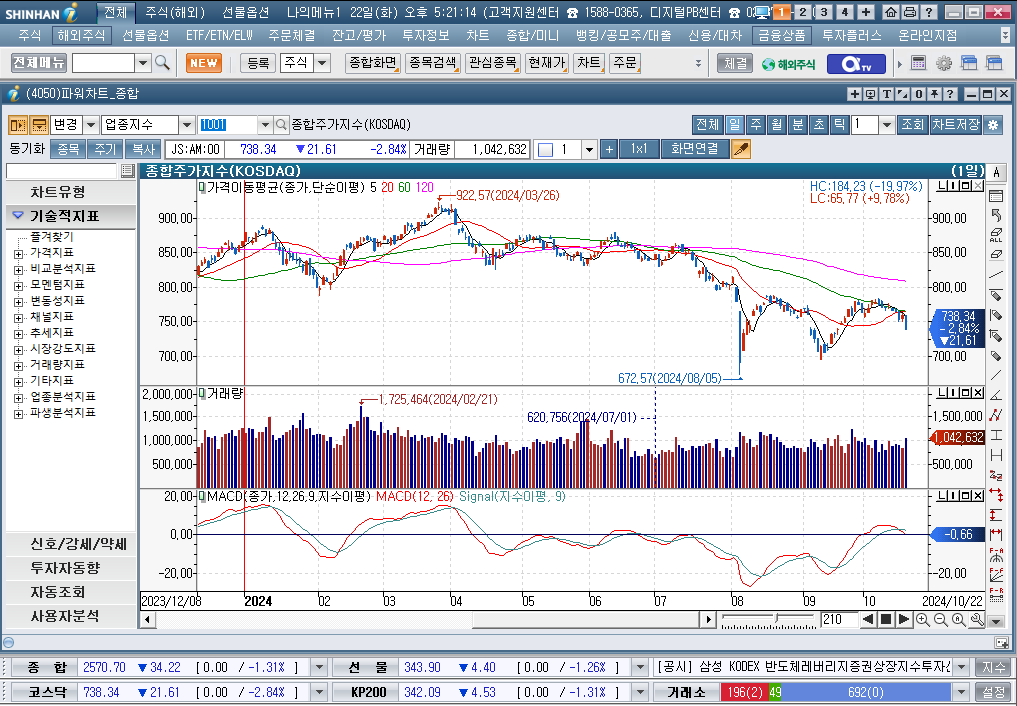This screenshot has width=1017, height=706.
Task: Click the Erase ALL drawing tool
Action: [x=996, y=235]
